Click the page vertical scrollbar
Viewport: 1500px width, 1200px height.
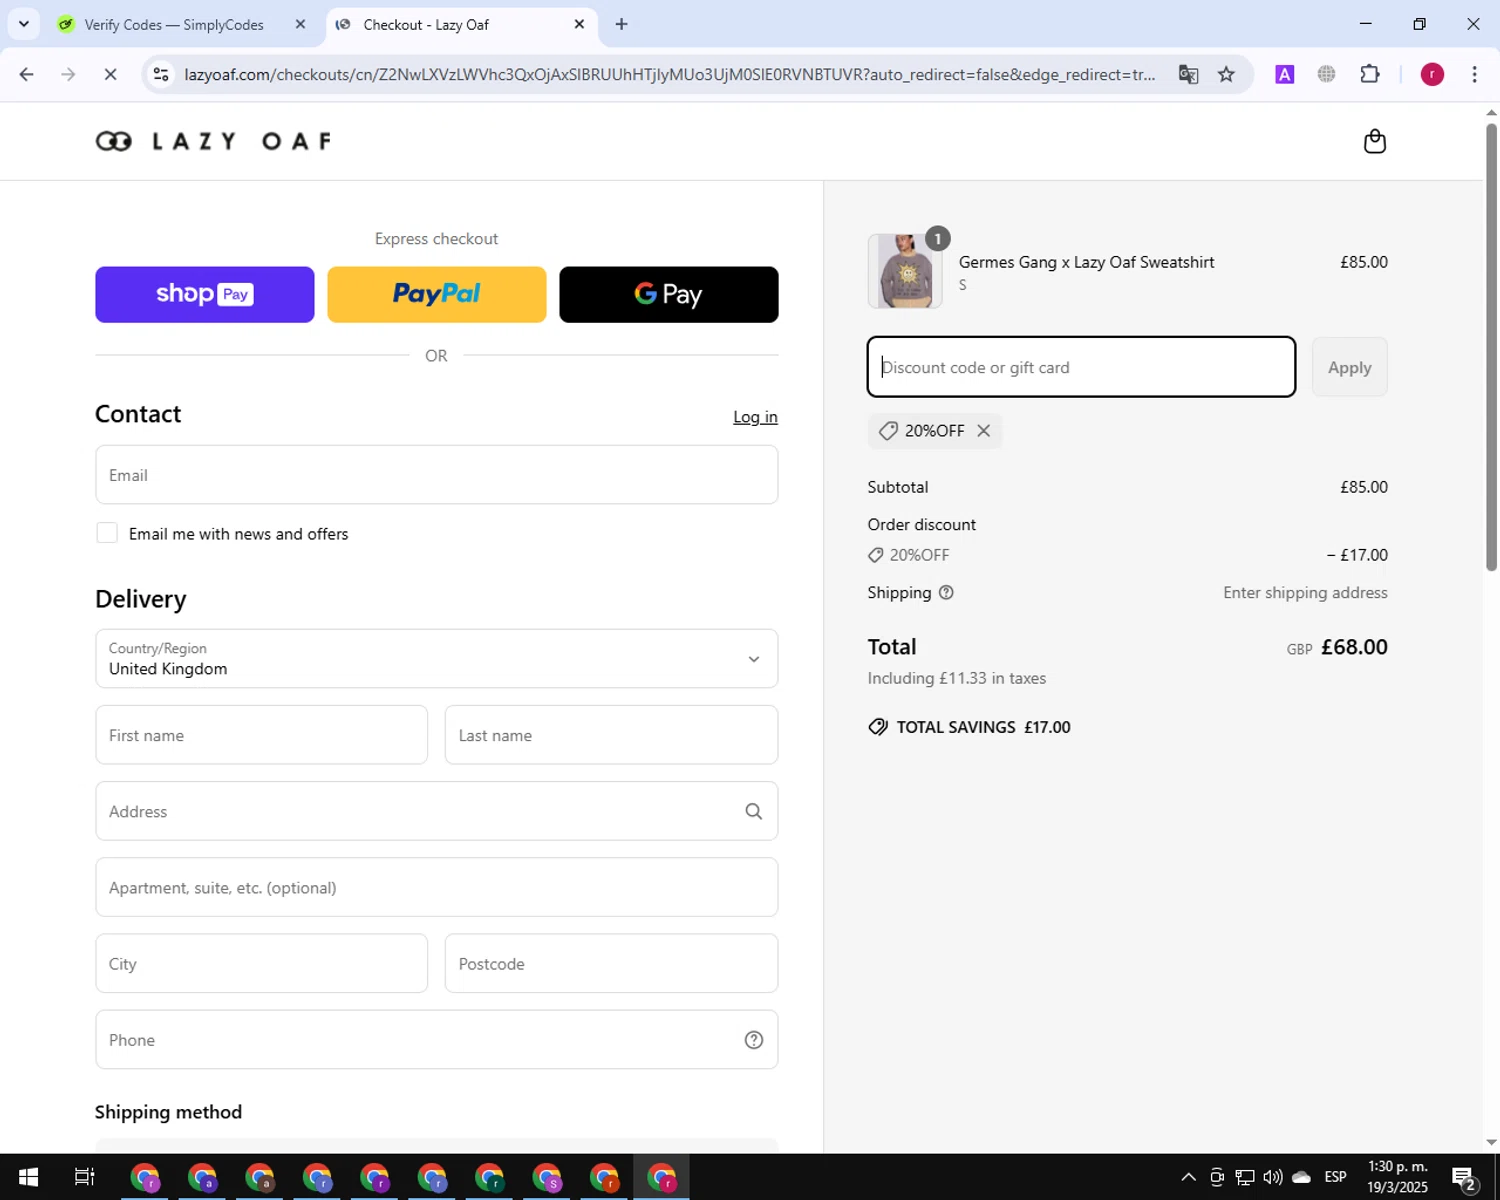(x=1492, y=345)
